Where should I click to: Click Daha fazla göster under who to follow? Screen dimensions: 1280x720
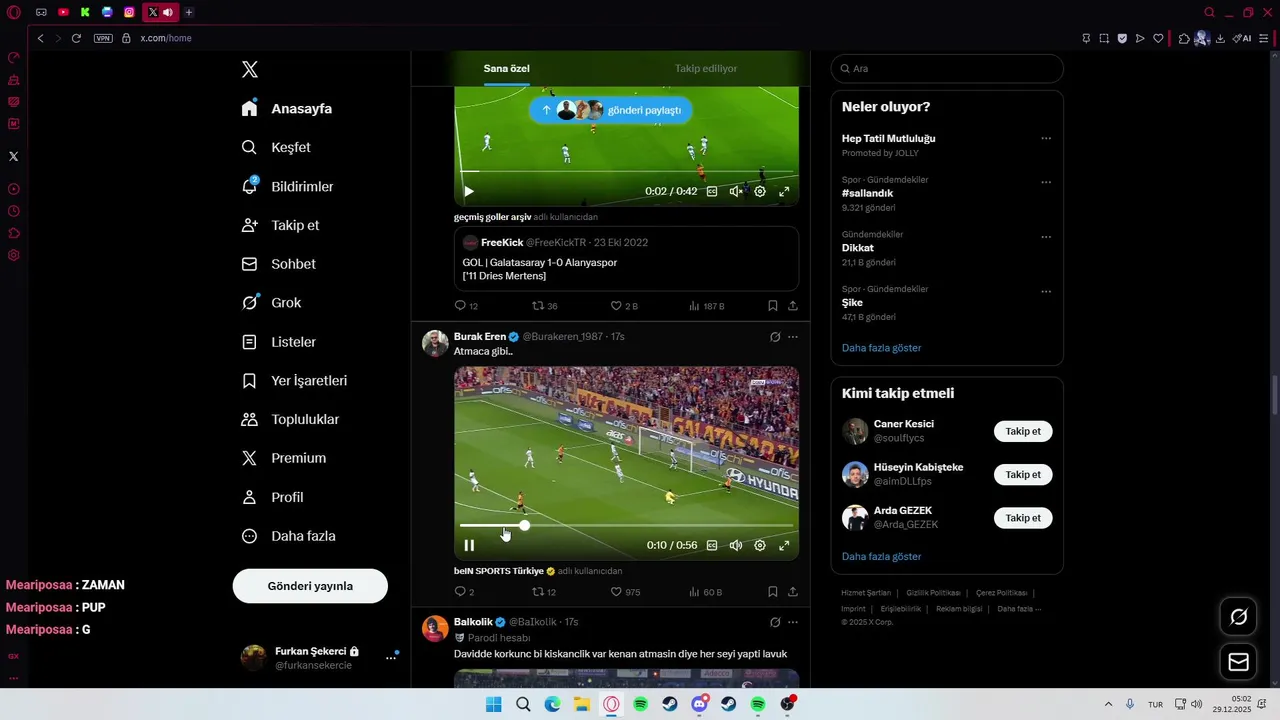[881, 556]
